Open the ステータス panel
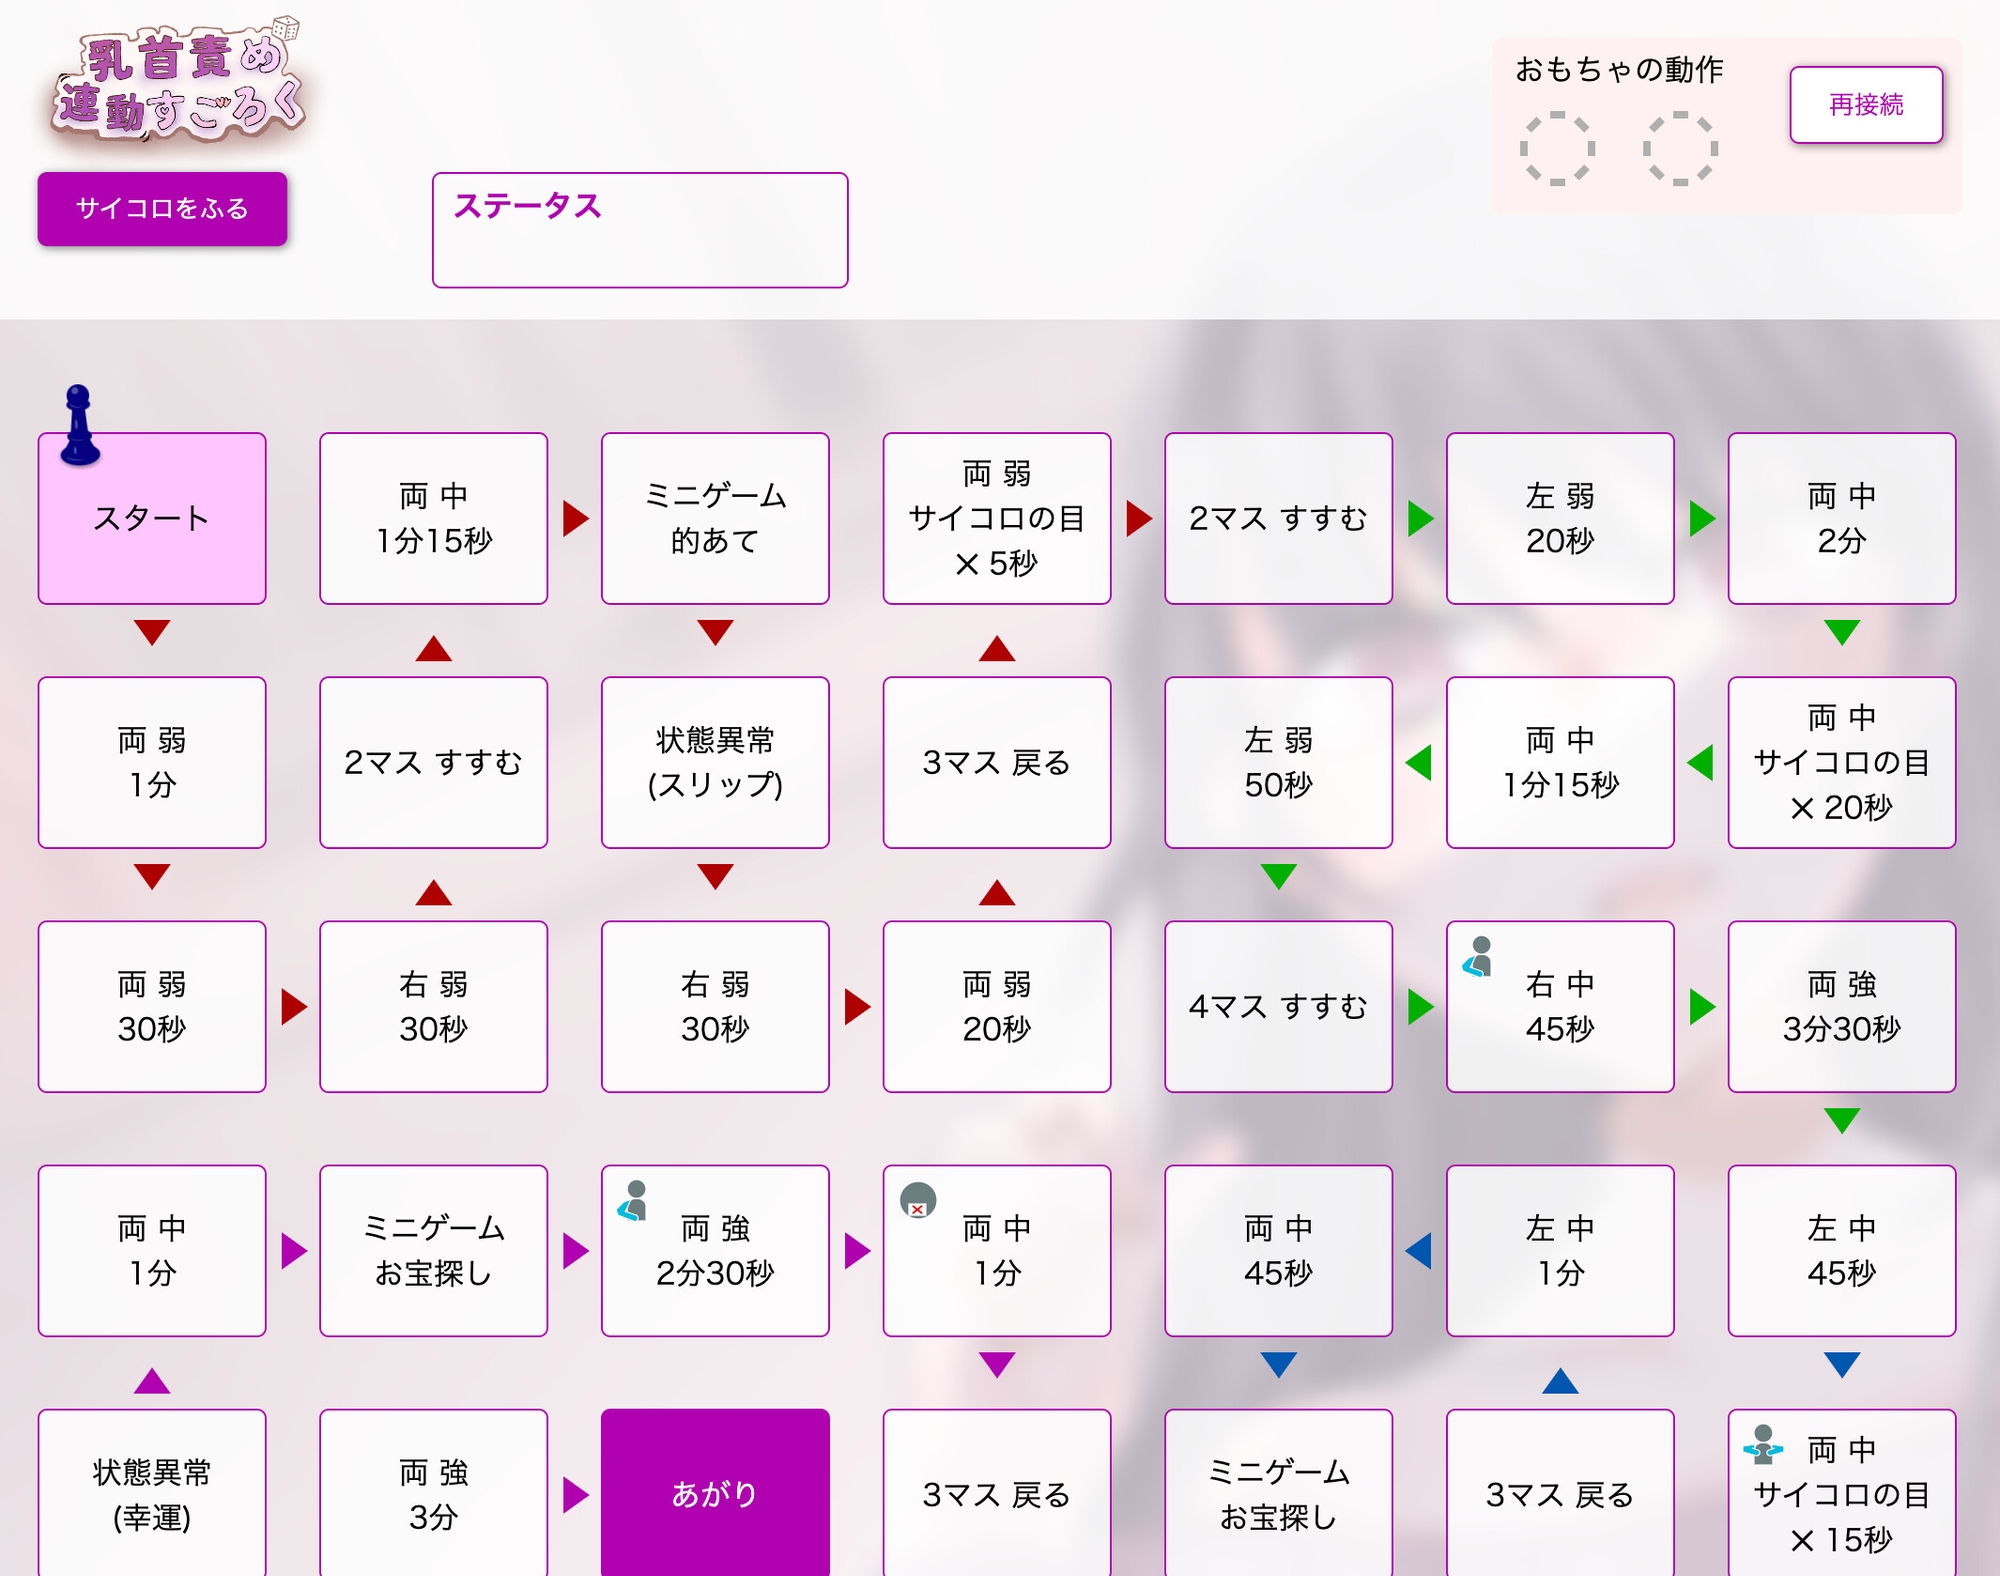2000x1576 pixels. click(639, 229)
